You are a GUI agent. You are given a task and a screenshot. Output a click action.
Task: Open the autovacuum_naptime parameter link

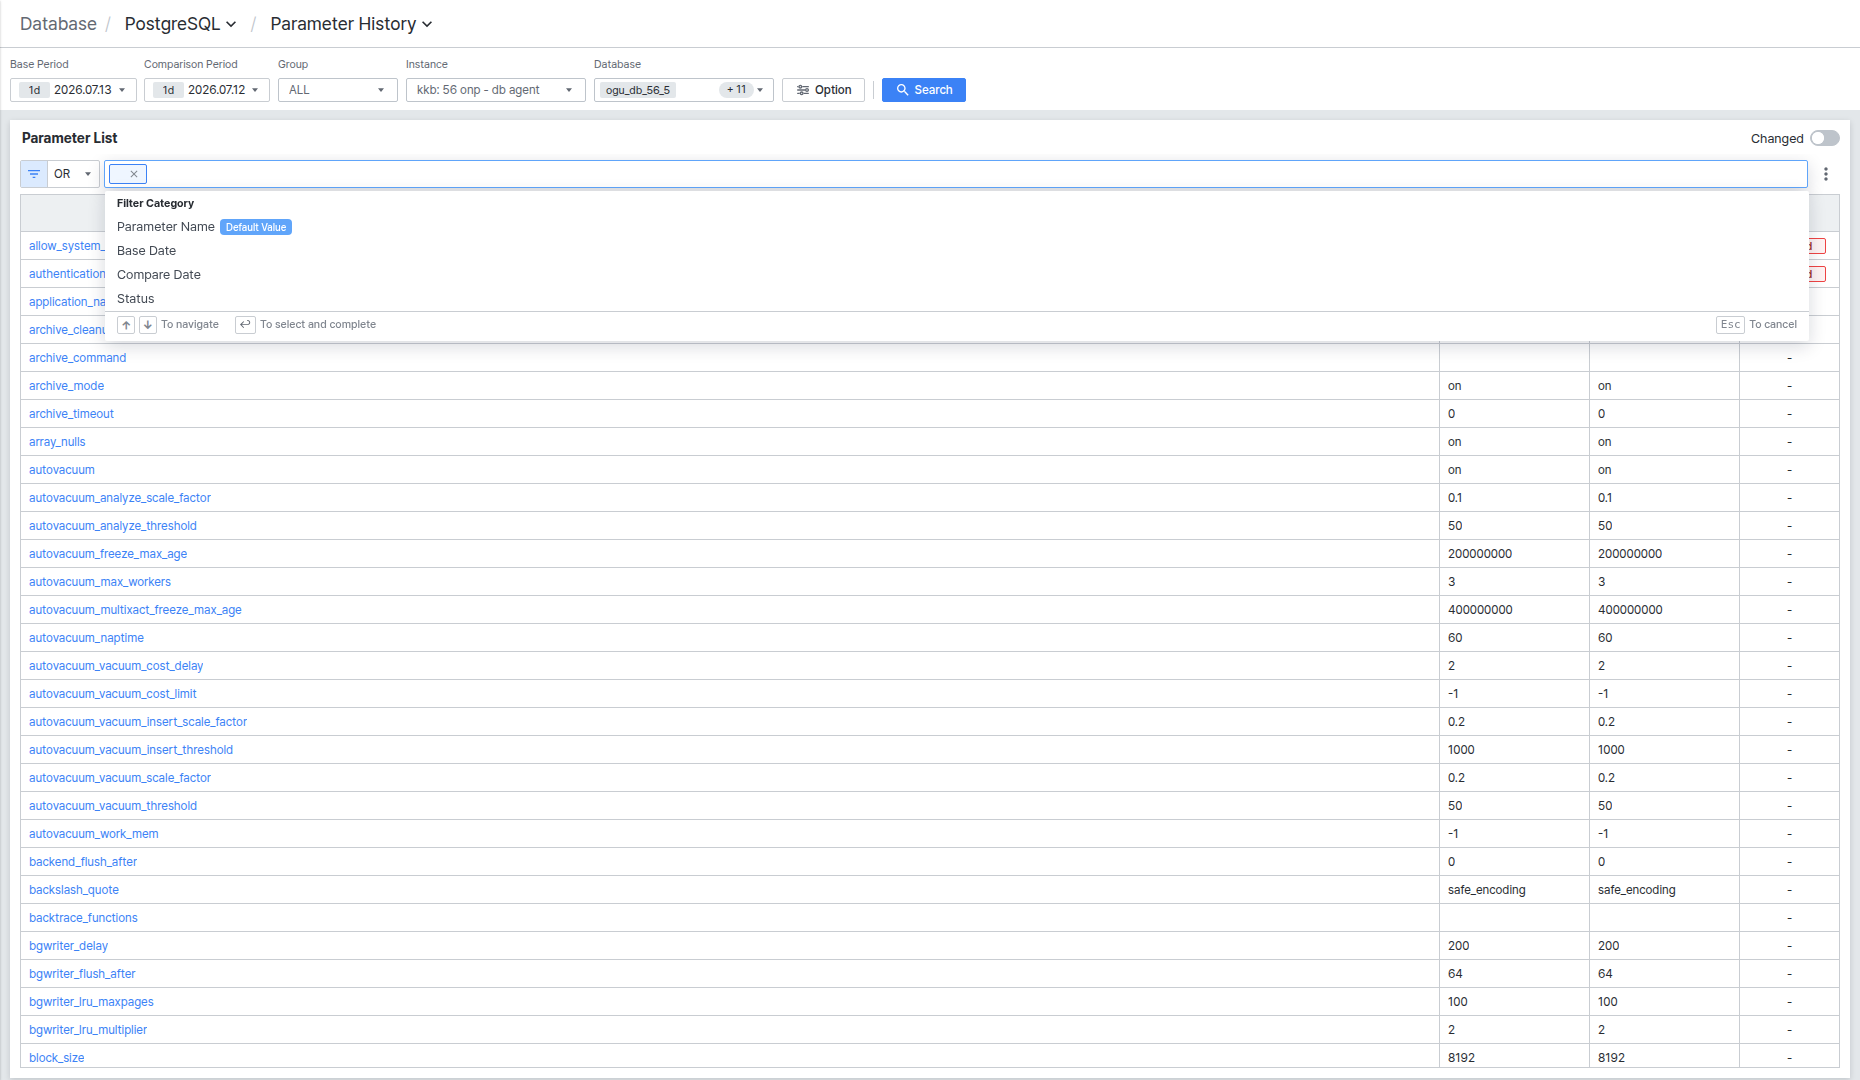click(x=86, y=638)
